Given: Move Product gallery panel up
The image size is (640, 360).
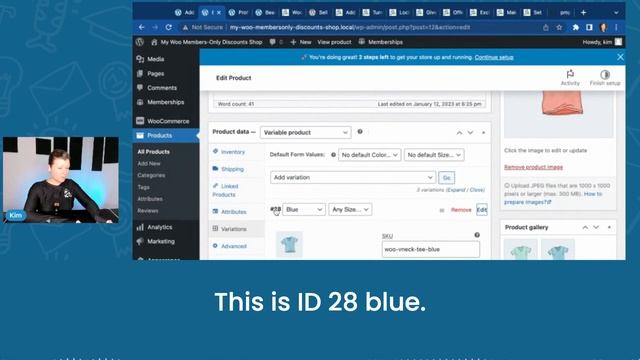Looking at the screenshot, I should tap(585, 227).
